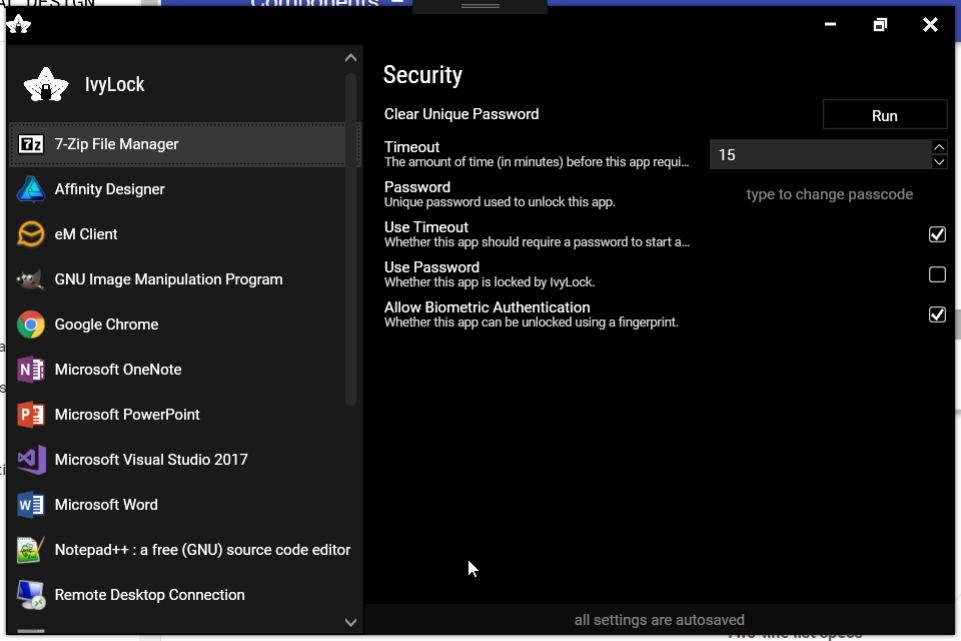
Task: Select the GNU Image Manipulation Program icon
Action: 31,280
